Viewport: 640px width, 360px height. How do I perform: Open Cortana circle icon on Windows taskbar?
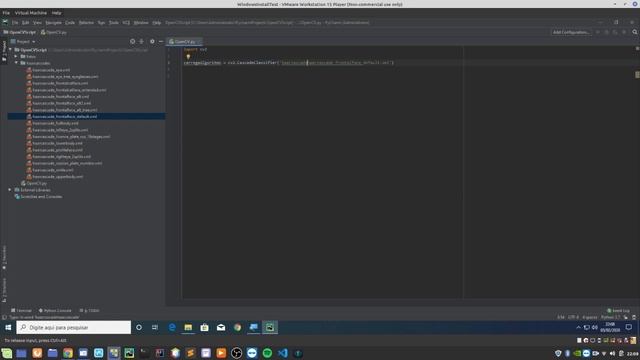click(x=139, y=327)
